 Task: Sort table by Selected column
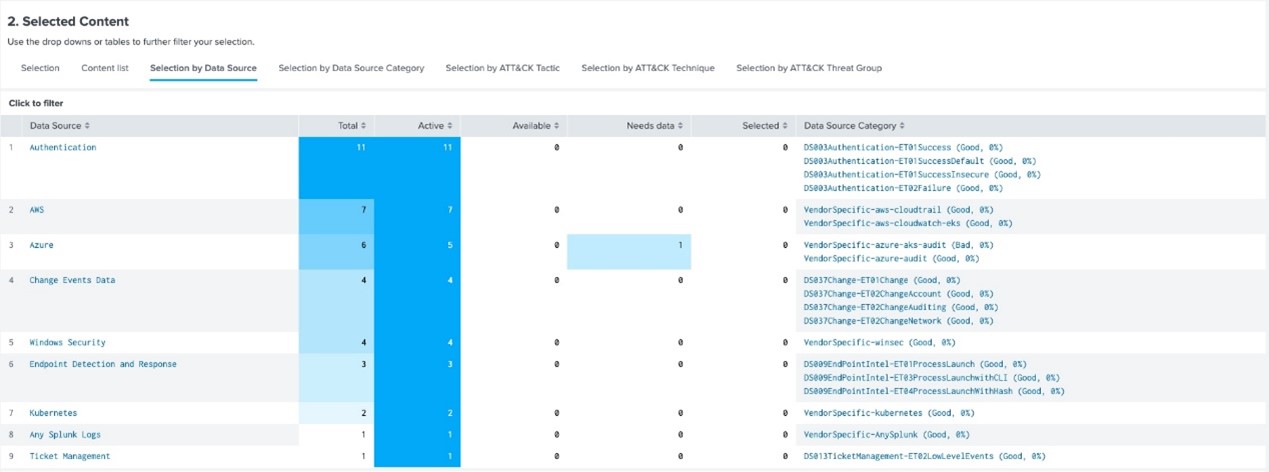coord(764,126)
